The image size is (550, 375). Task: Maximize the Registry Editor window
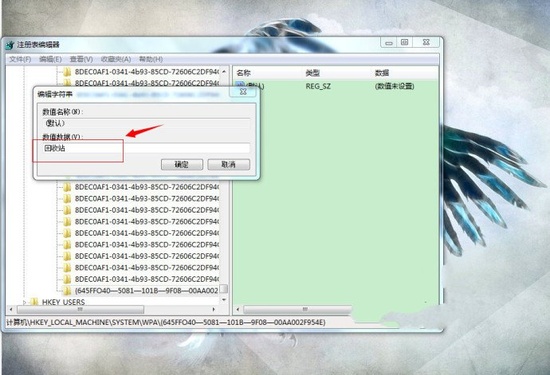(404, 42)
